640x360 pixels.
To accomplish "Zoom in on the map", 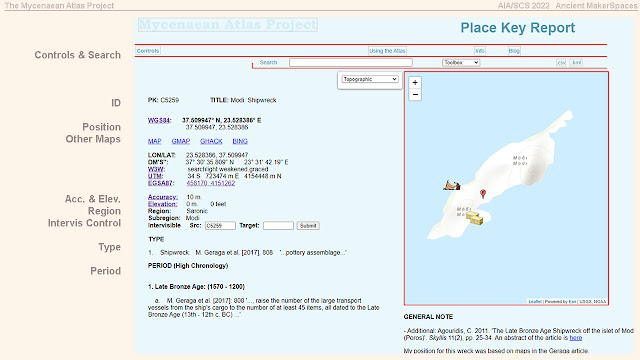I will click(x=415, y=82).
